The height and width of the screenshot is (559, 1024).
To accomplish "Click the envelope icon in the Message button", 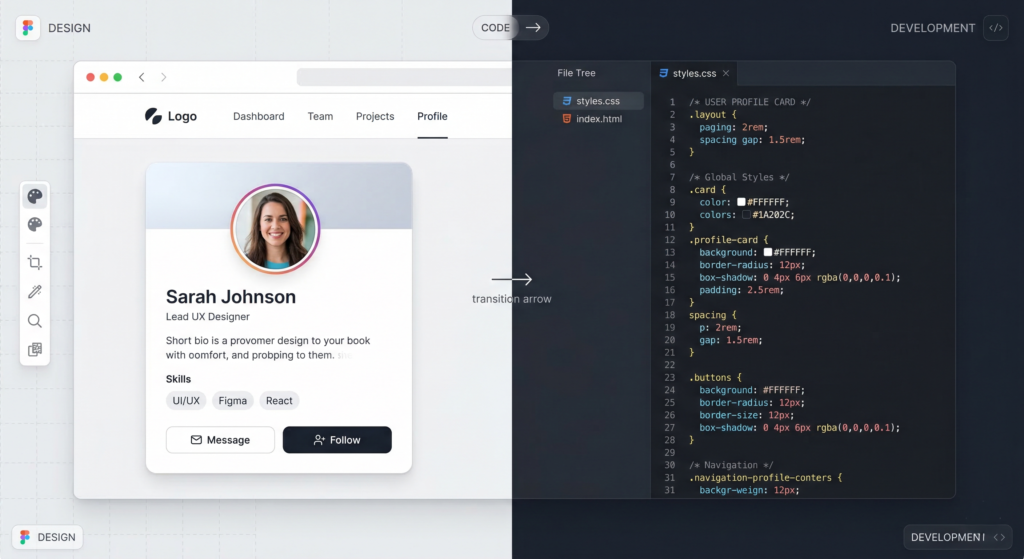I will 196,440.
